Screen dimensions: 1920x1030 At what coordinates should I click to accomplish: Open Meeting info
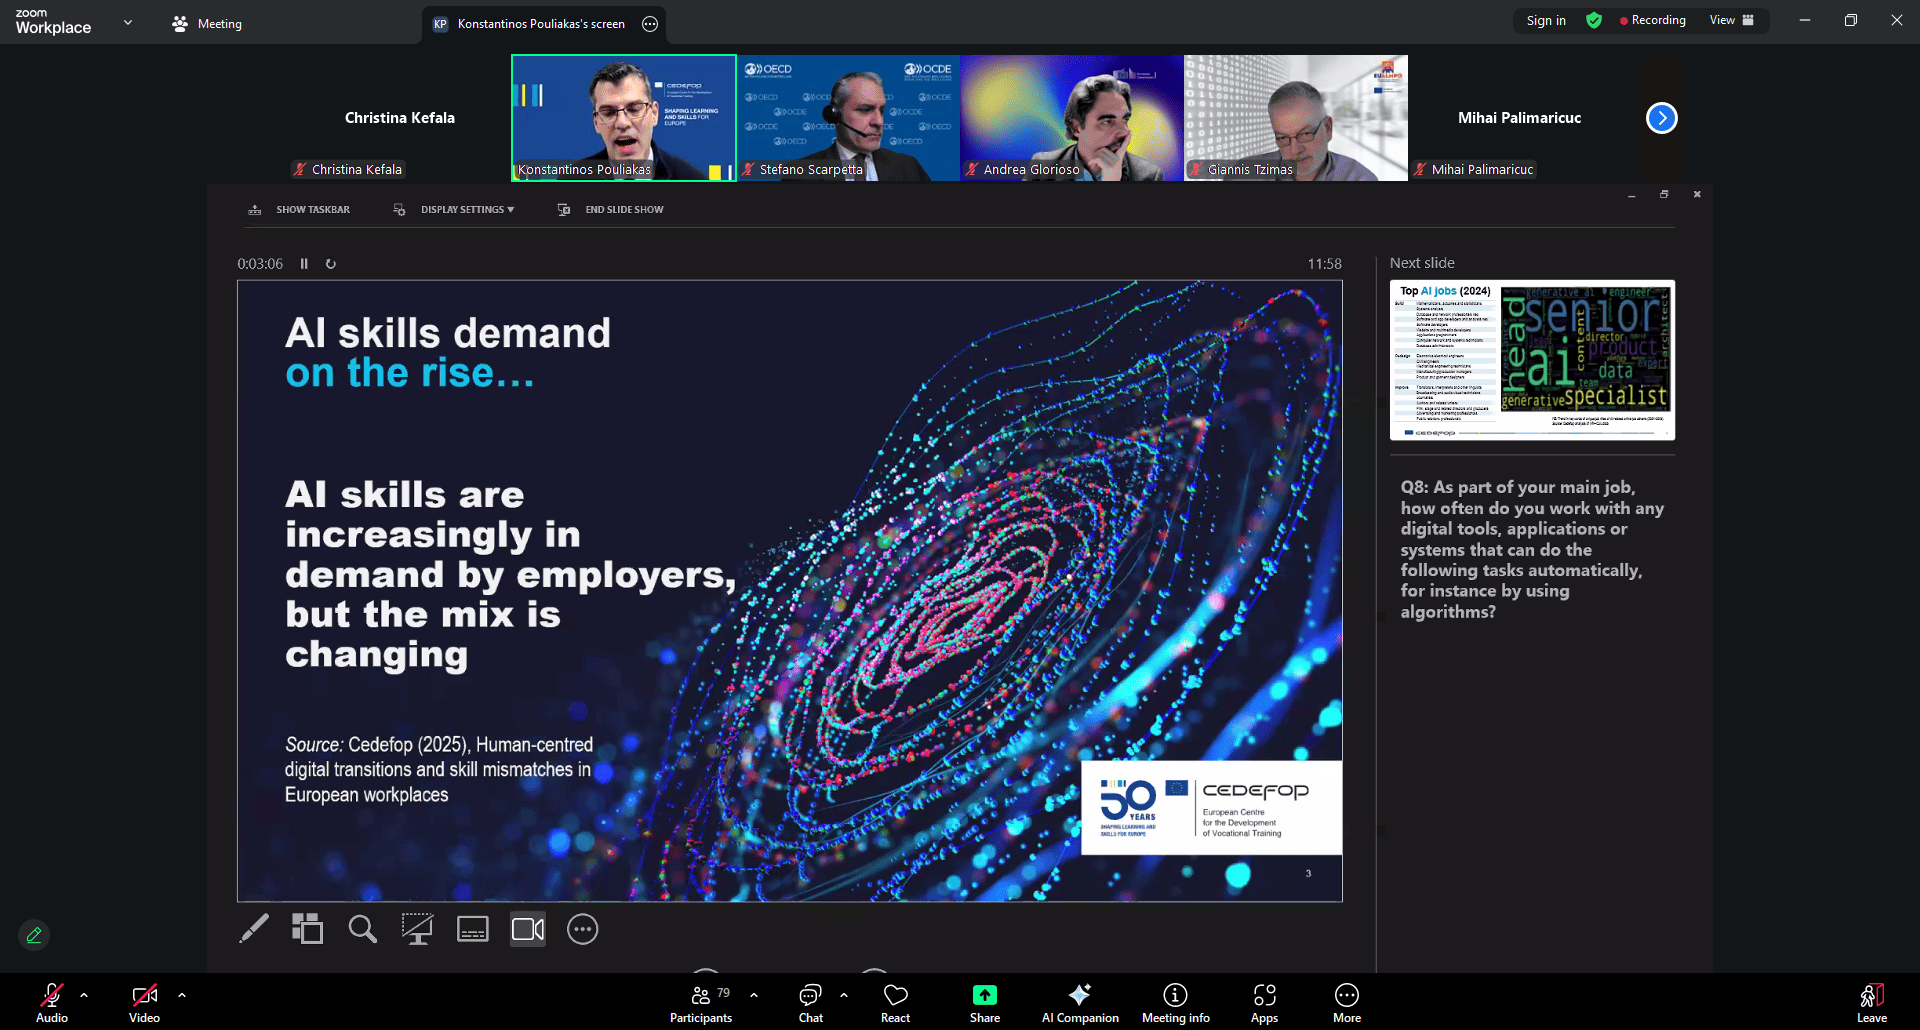pos(1175,1002)
